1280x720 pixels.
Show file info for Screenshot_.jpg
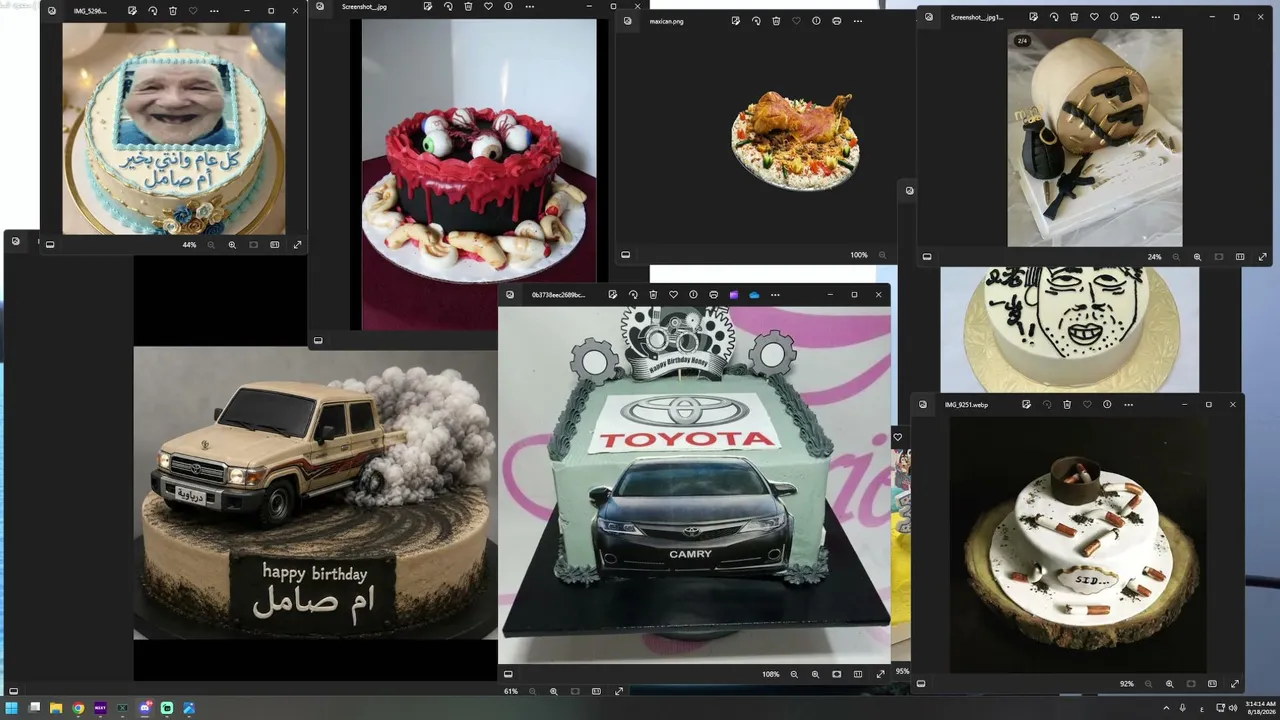pyautogui.click(x=508, y=7)
